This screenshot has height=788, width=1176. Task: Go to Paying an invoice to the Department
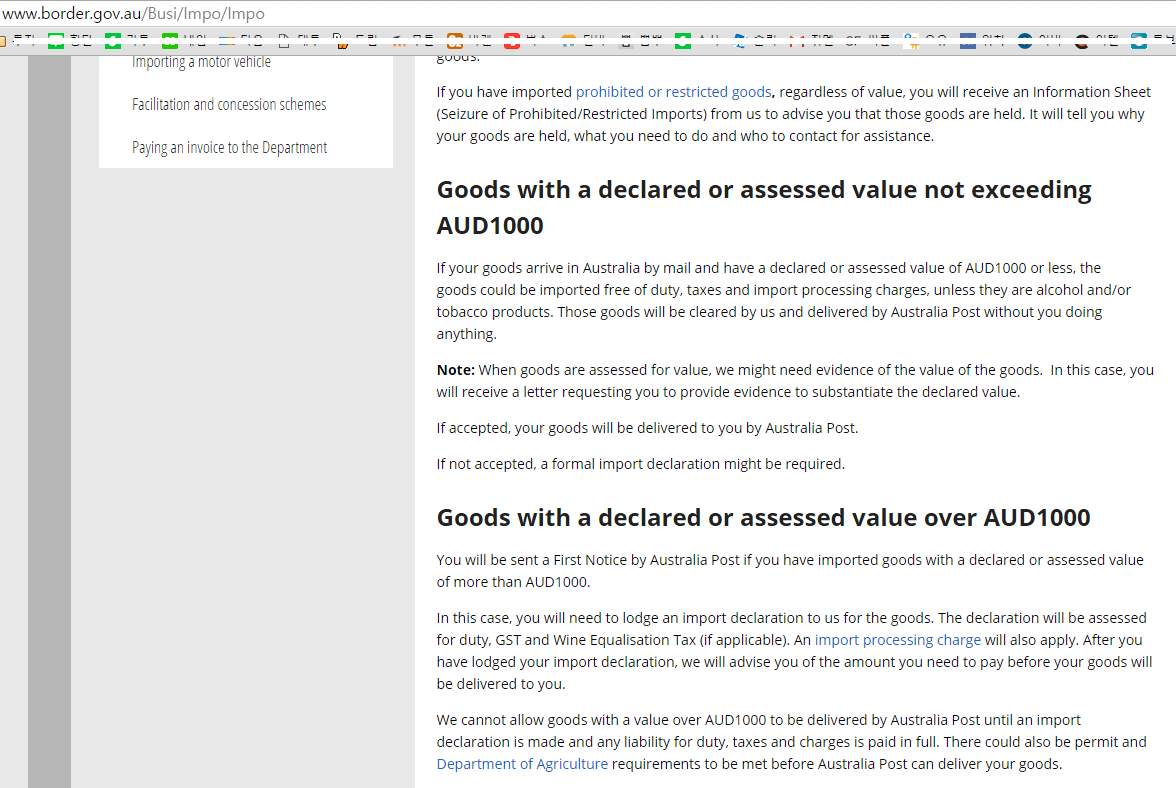point(229,147)
